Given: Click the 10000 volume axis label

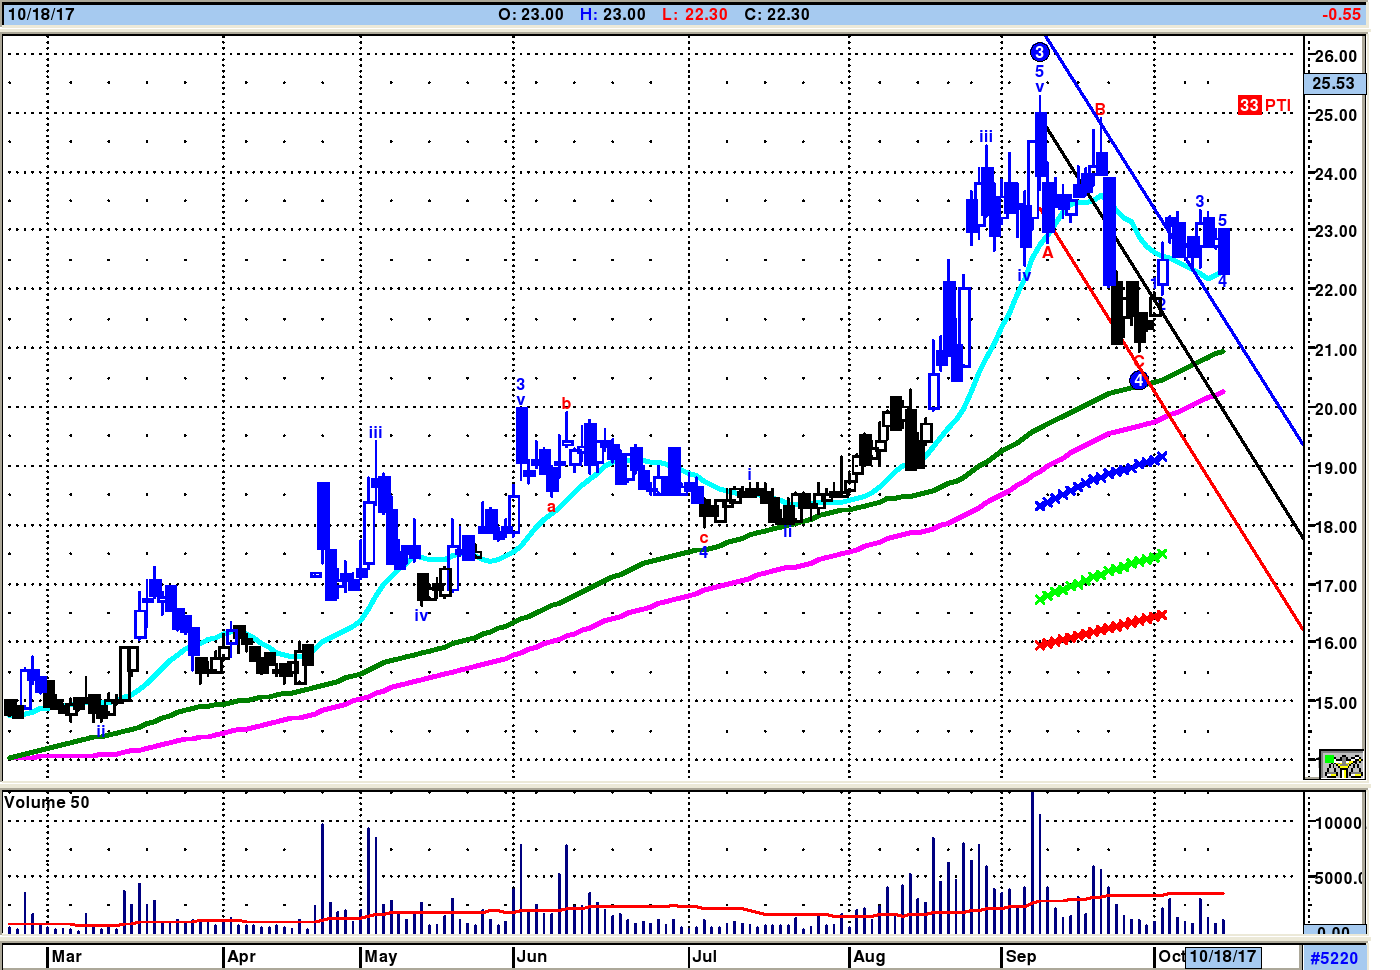Looking at the screenshot, I should click(x=1338, y=823).
